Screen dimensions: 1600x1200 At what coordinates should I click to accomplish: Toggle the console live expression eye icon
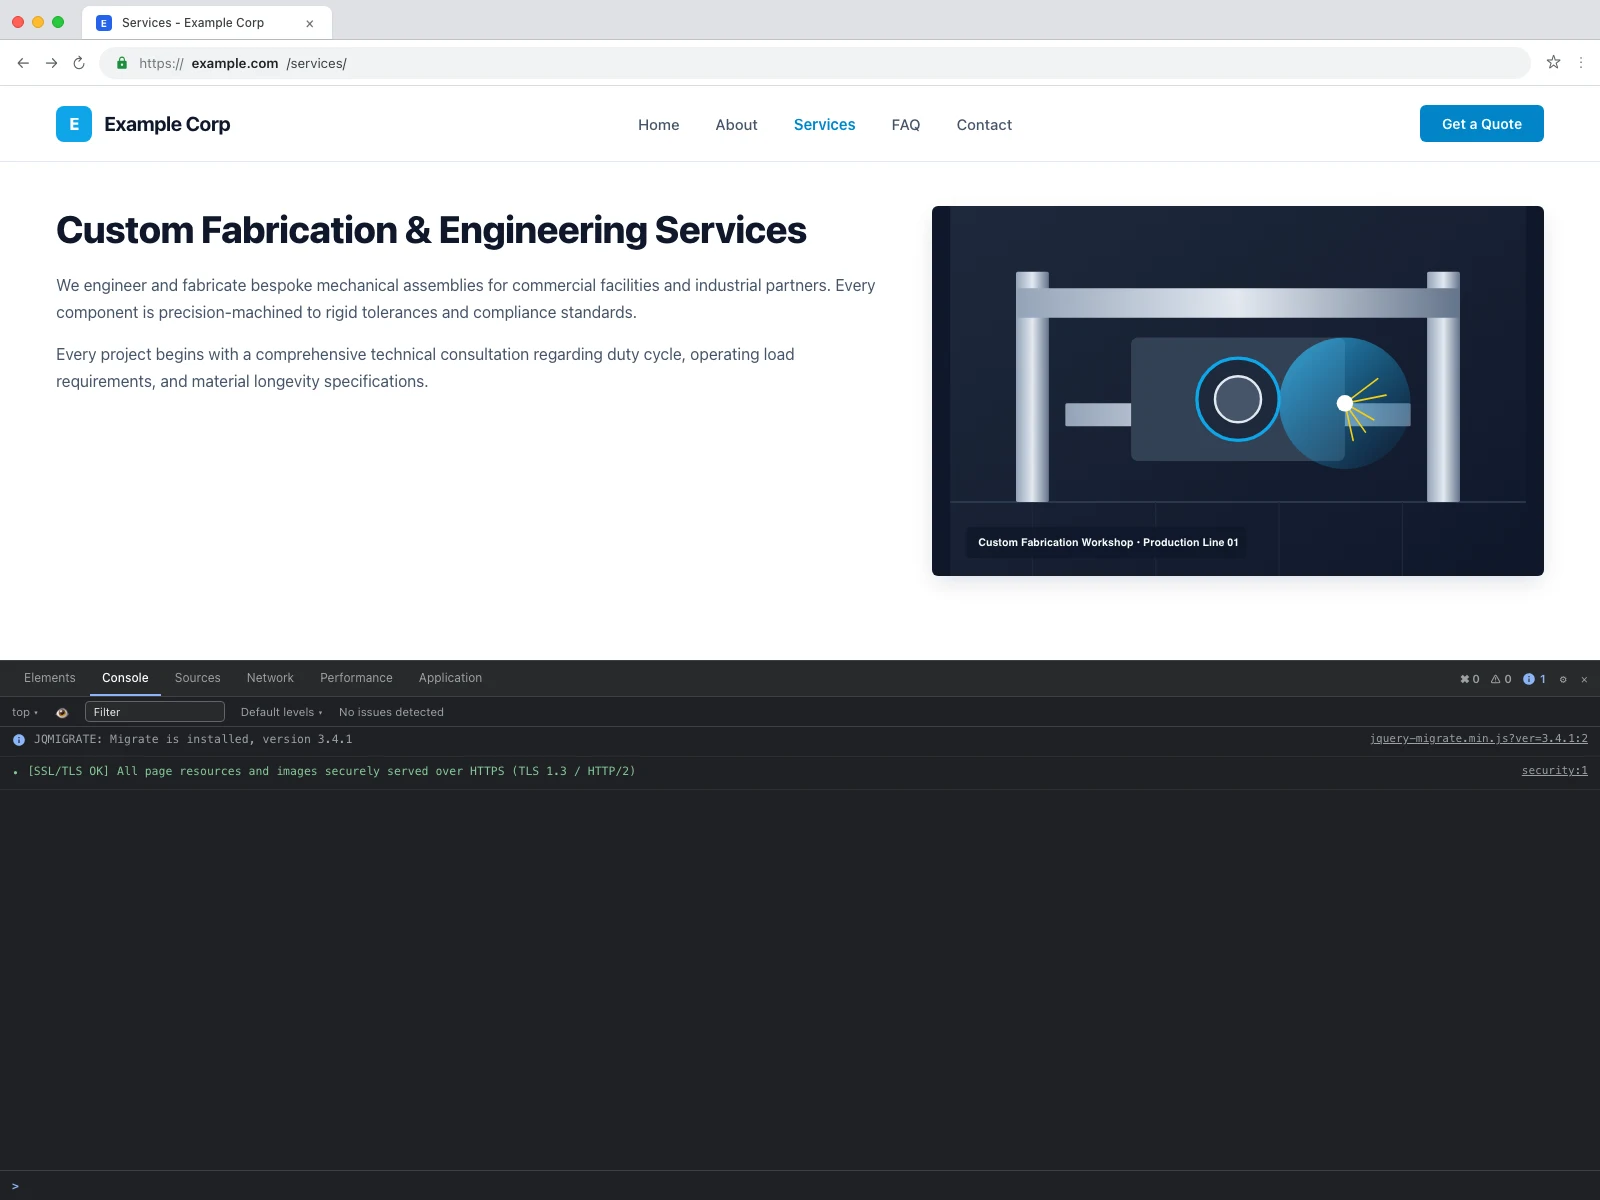pos(62,712)
